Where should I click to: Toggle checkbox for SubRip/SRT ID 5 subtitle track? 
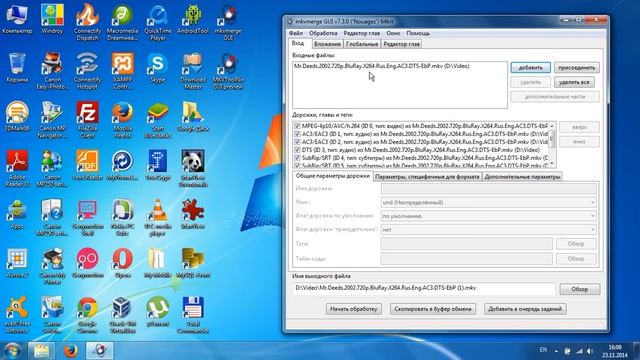point(297,165)
